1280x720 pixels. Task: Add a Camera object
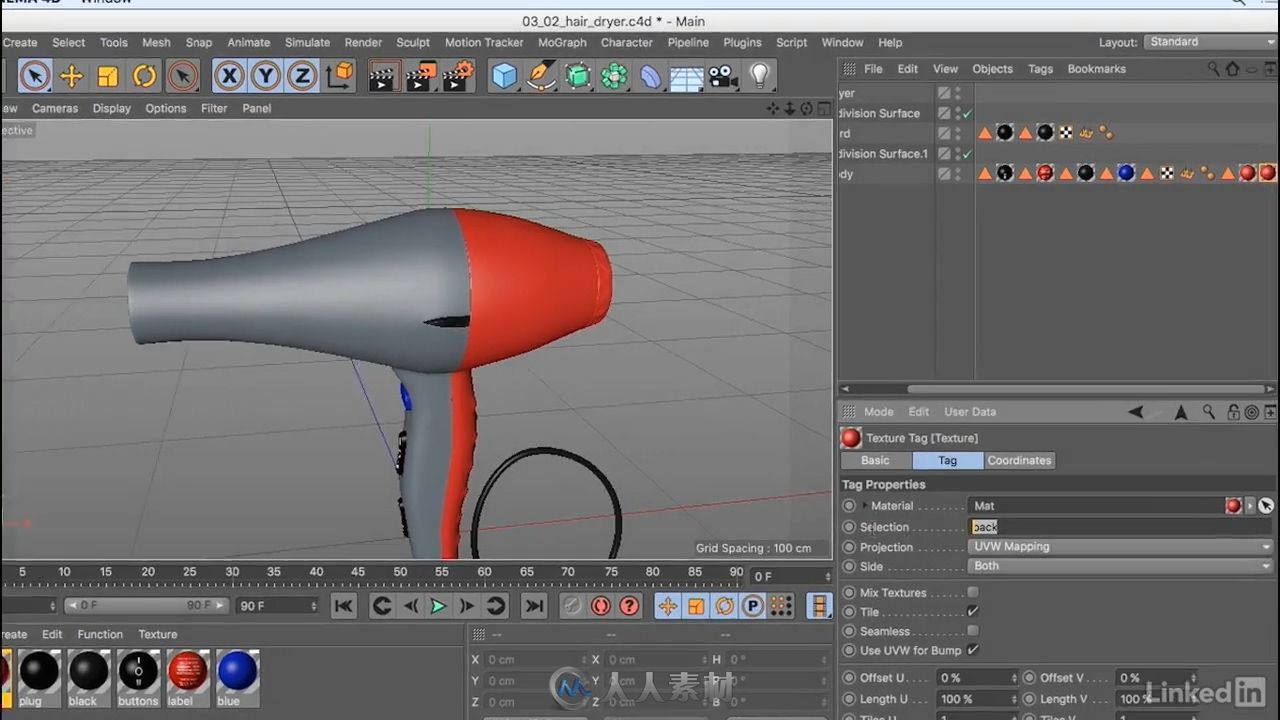(x=723, y=76)
